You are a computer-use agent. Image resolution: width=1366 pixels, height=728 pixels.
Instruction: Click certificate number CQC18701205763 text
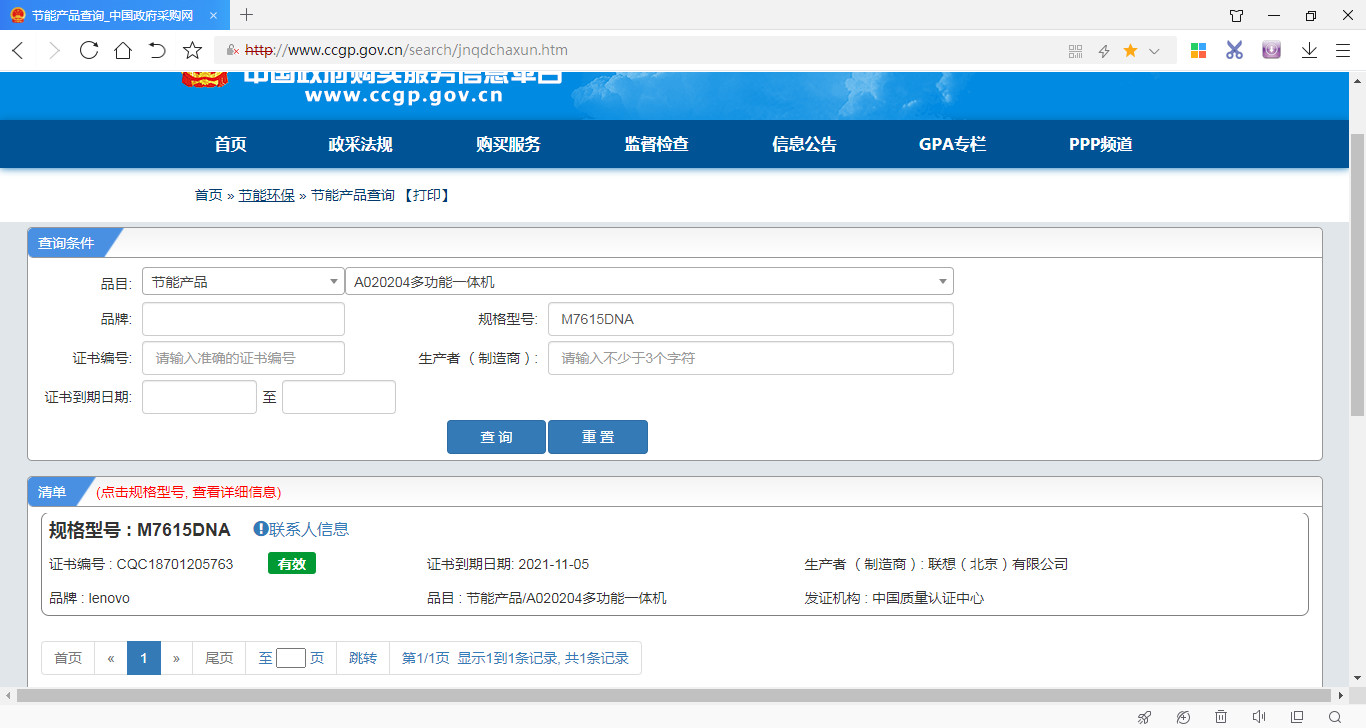[x=175, y=564]
